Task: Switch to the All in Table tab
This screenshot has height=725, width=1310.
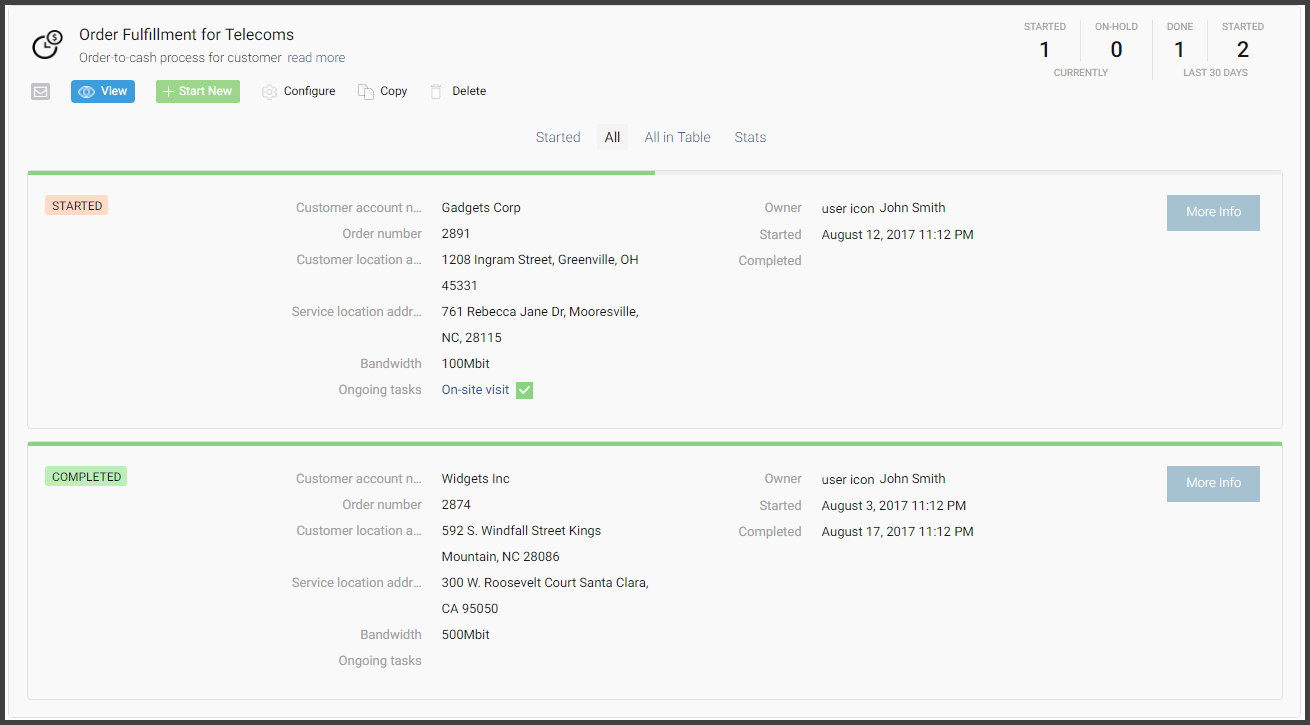Action: pyautogui.click(x=677, y=137)
